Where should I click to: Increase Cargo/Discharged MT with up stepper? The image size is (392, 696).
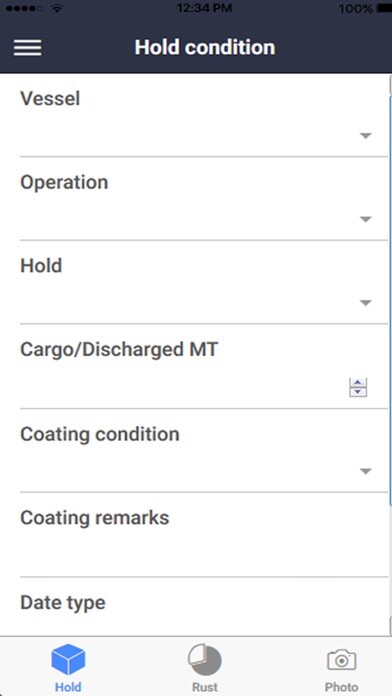[358, 383]
